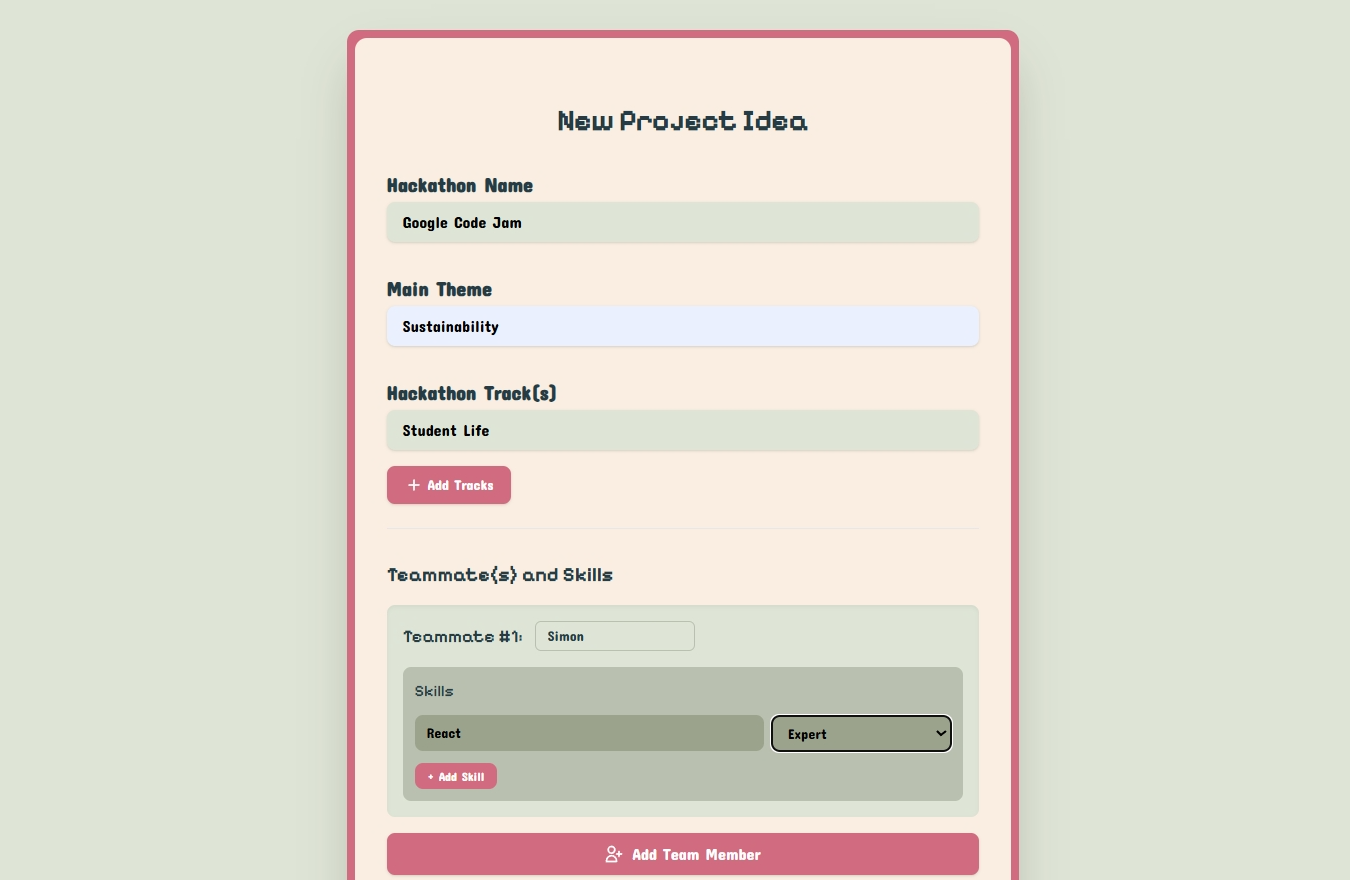
Task: Focus the Google Code Jam name field
Action: point(682,223)
